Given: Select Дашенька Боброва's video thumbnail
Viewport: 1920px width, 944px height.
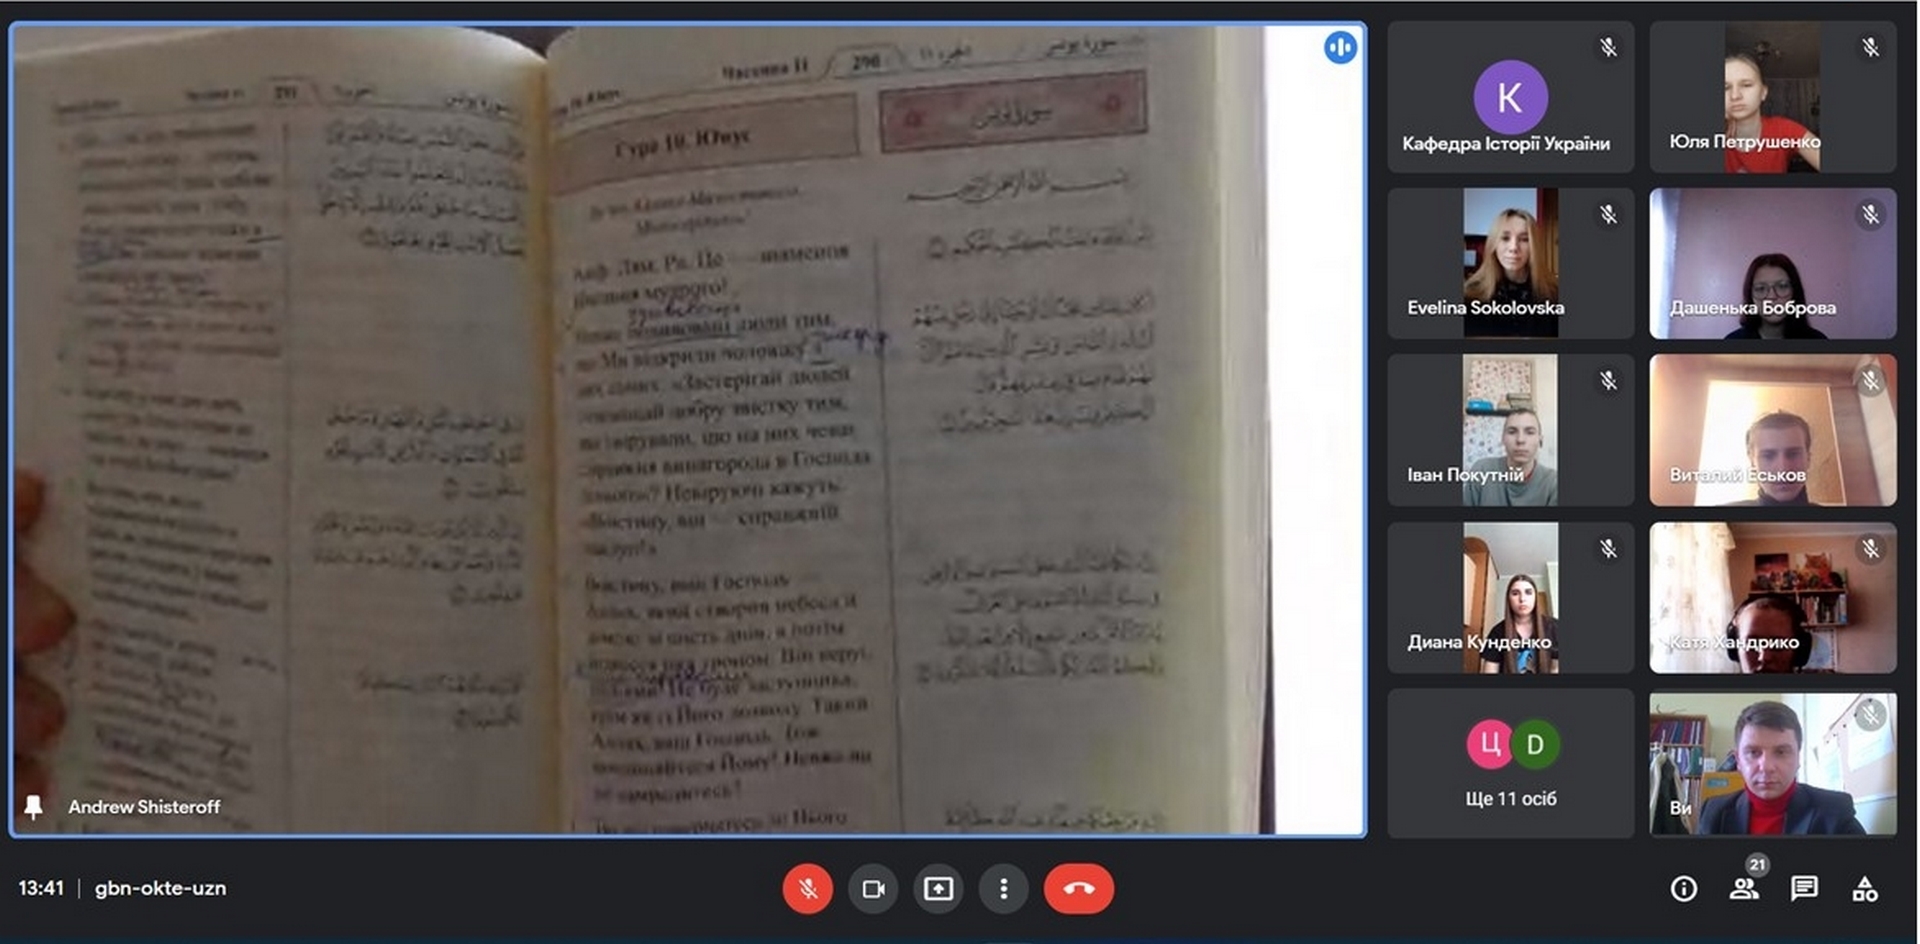Looking at the screenshot, I should [x=1772, y=263].
